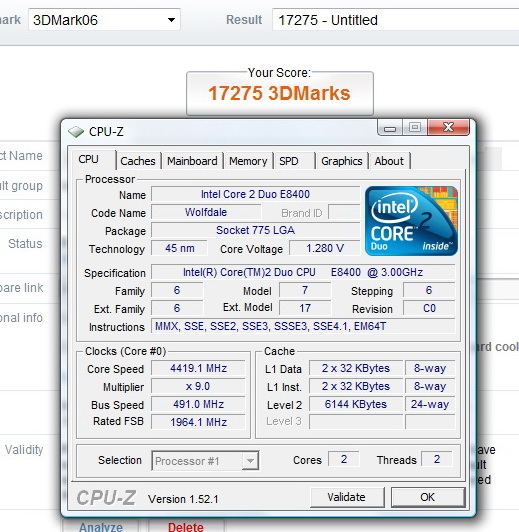Image resolution: width=519 pixels, height=532 pixels.
Task: Click the CPU-Z title bar app icon
Action: (76, 132)
